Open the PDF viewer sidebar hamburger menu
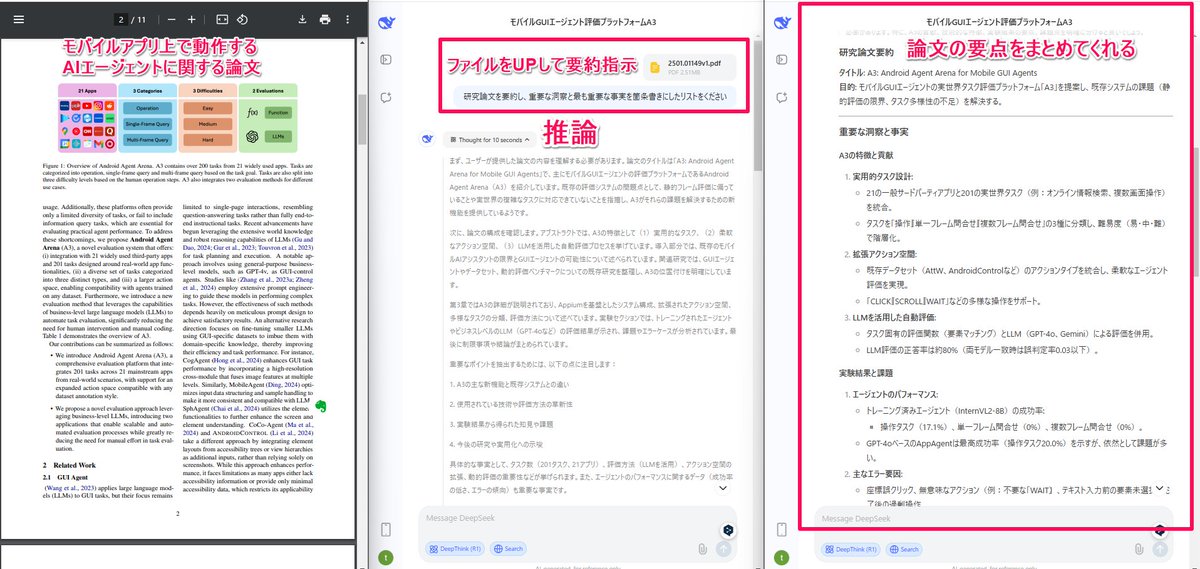 click(19, 19)
